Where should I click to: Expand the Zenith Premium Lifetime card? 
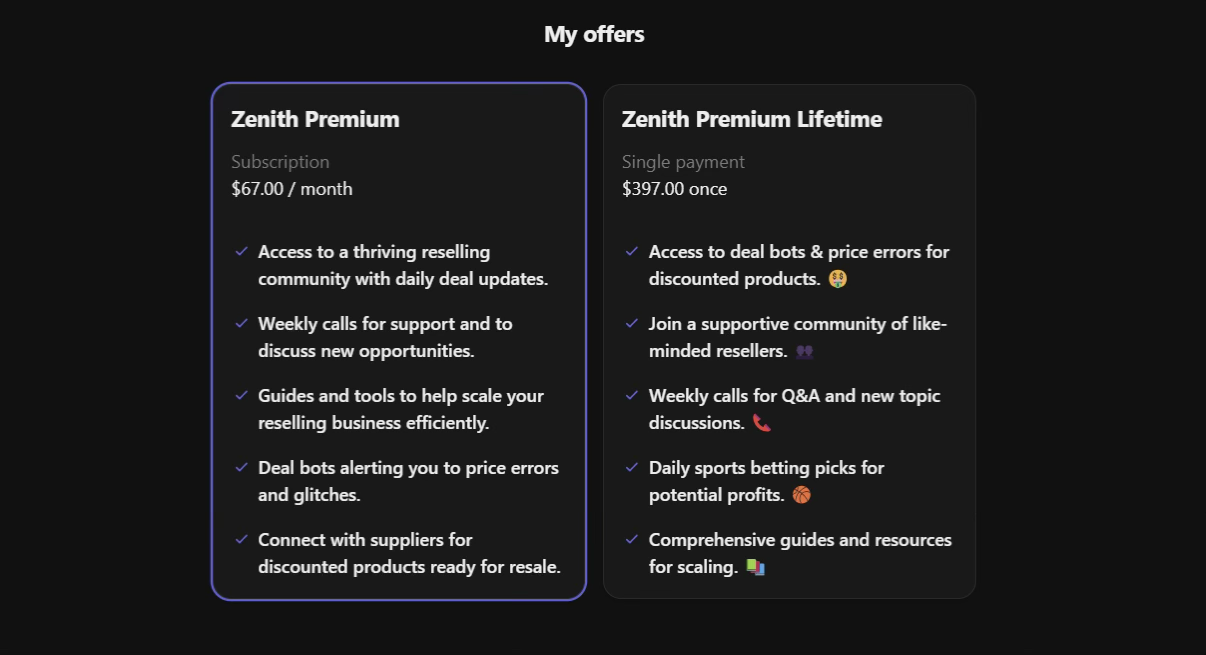789,340
